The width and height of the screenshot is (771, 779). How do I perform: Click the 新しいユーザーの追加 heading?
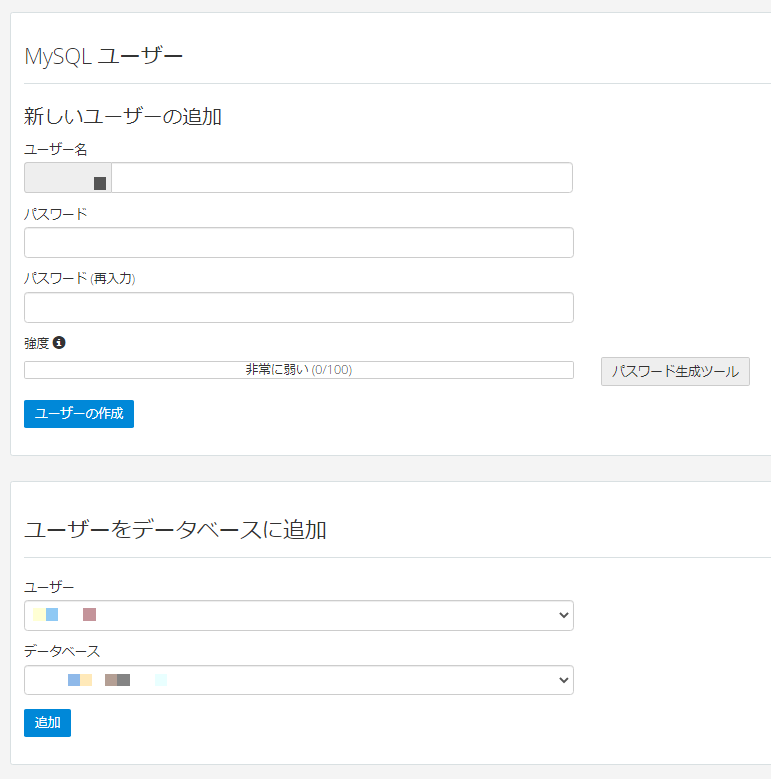[x=123, y=117]
